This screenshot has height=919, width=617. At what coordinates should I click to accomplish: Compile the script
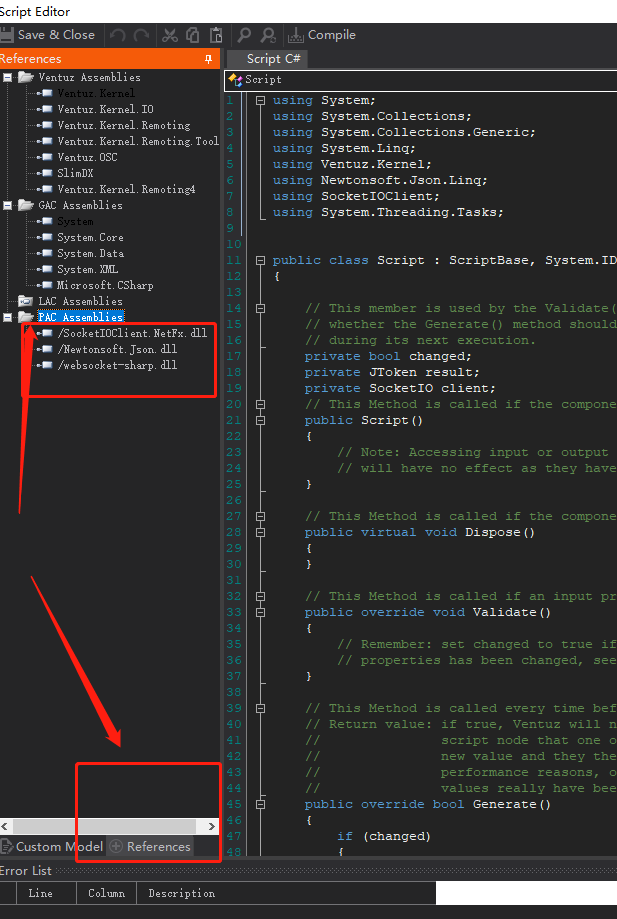322,35
